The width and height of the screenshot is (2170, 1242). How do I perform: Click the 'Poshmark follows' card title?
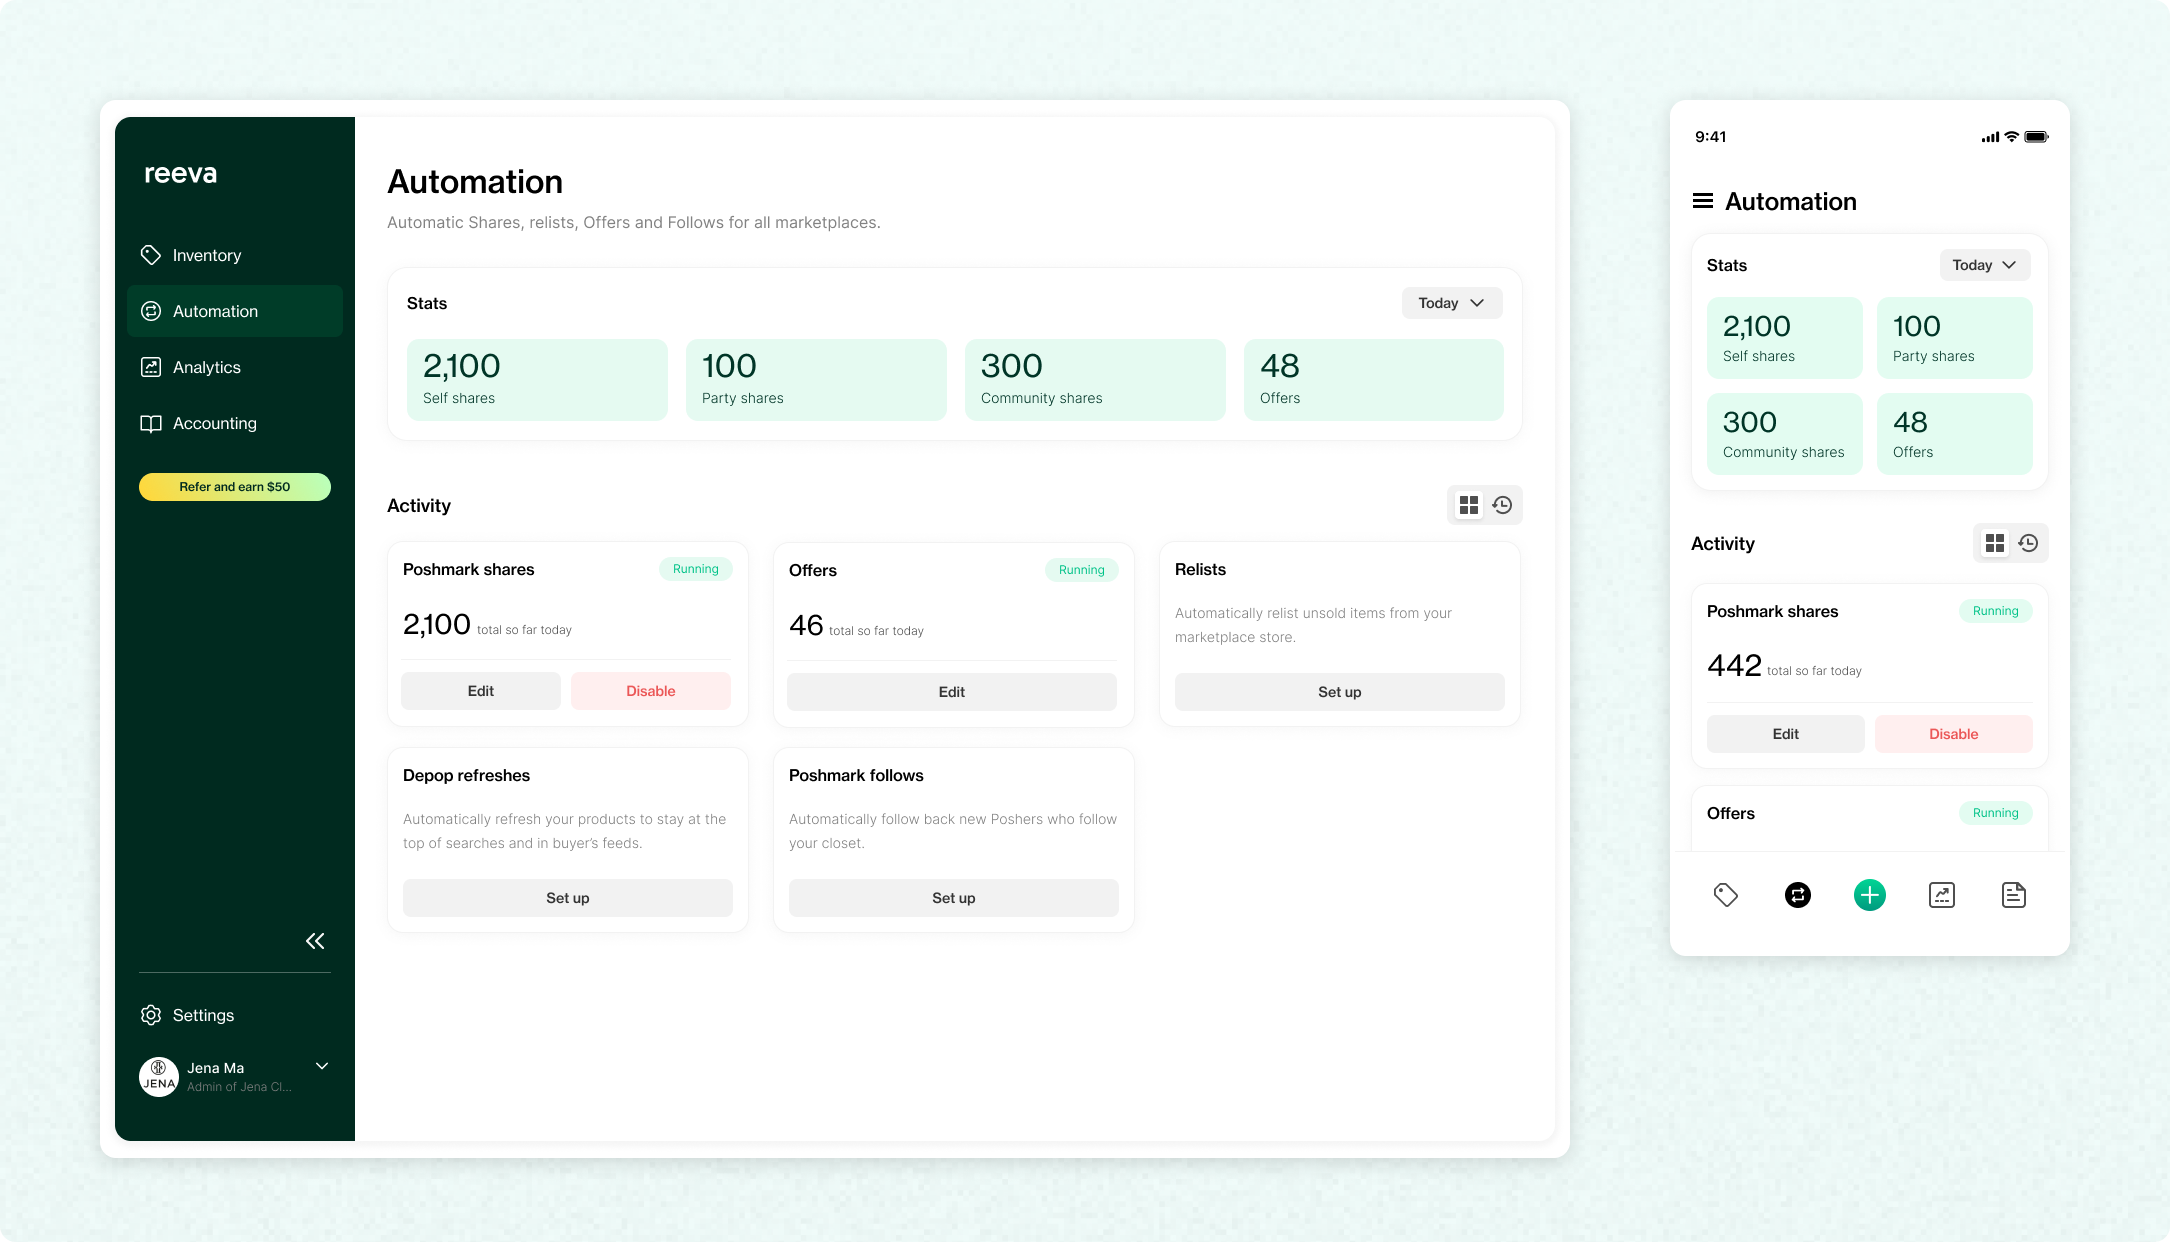856,775
